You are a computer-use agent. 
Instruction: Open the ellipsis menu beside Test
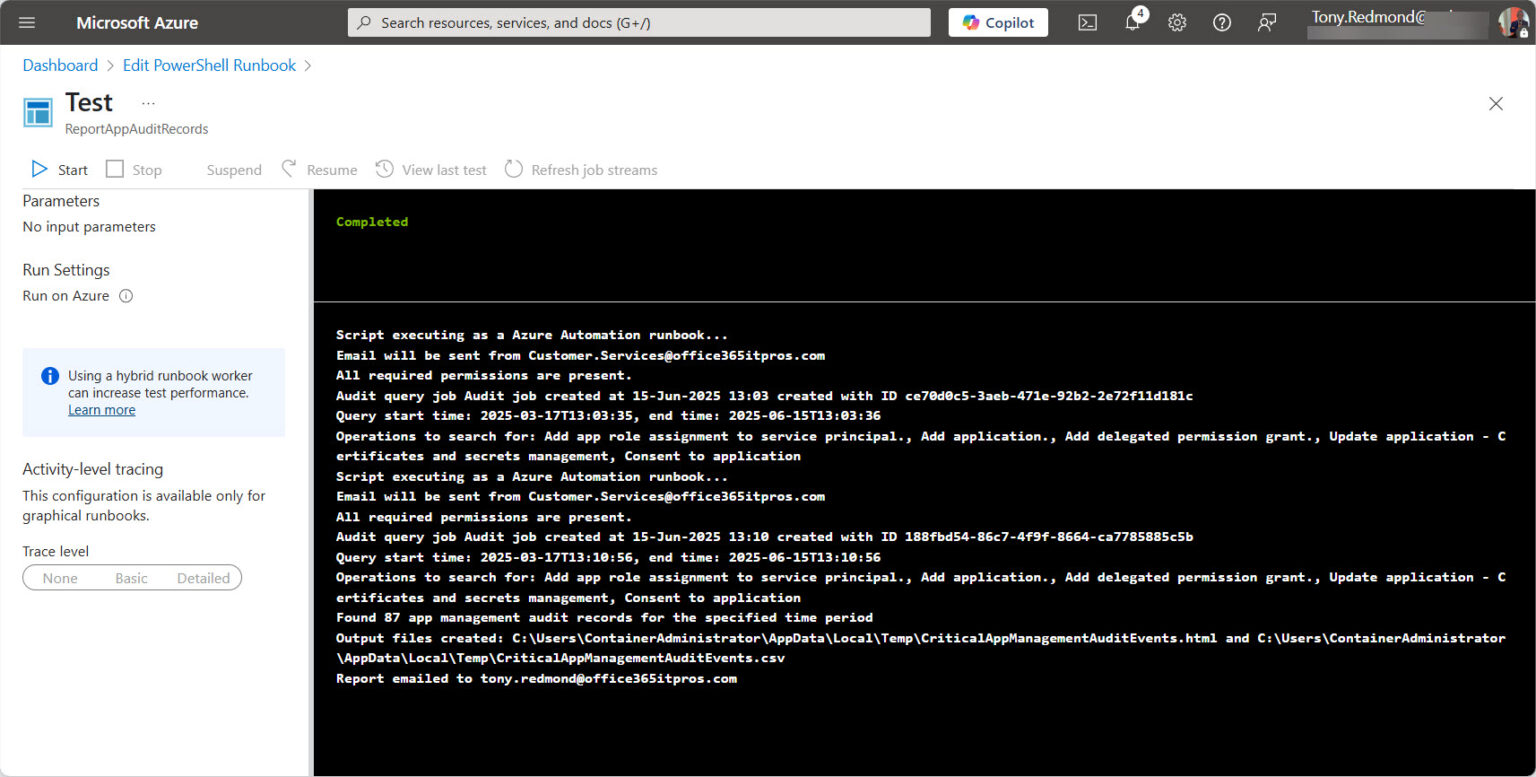148,103
